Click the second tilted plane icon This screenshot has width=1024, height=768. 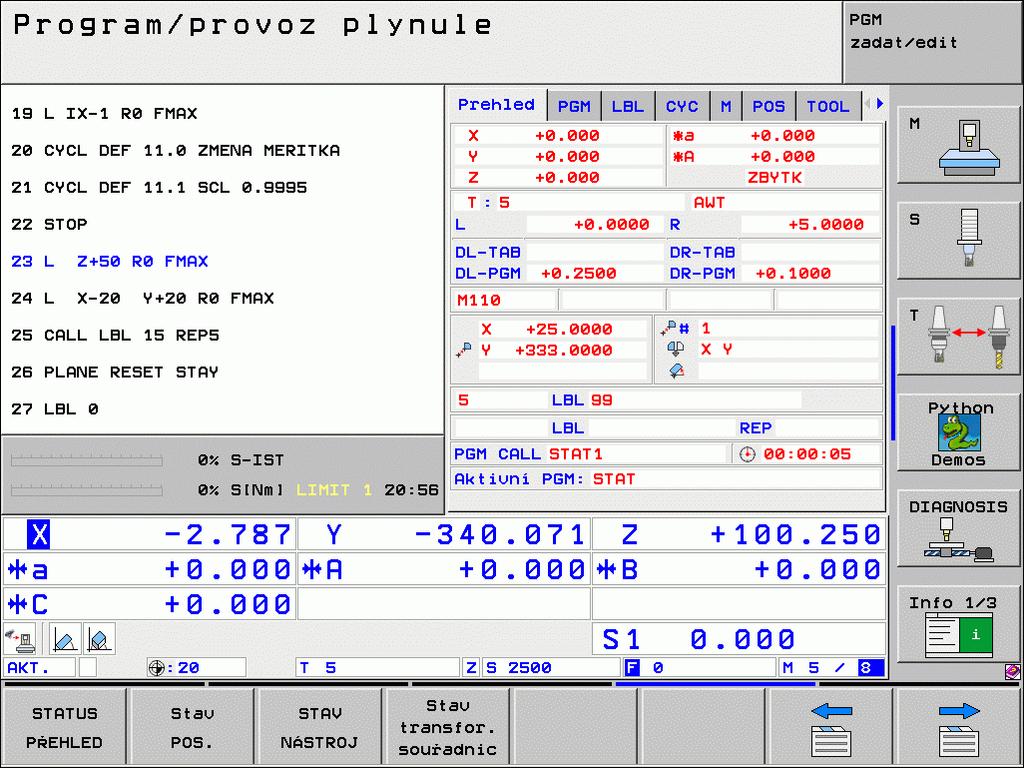[99, 638]
